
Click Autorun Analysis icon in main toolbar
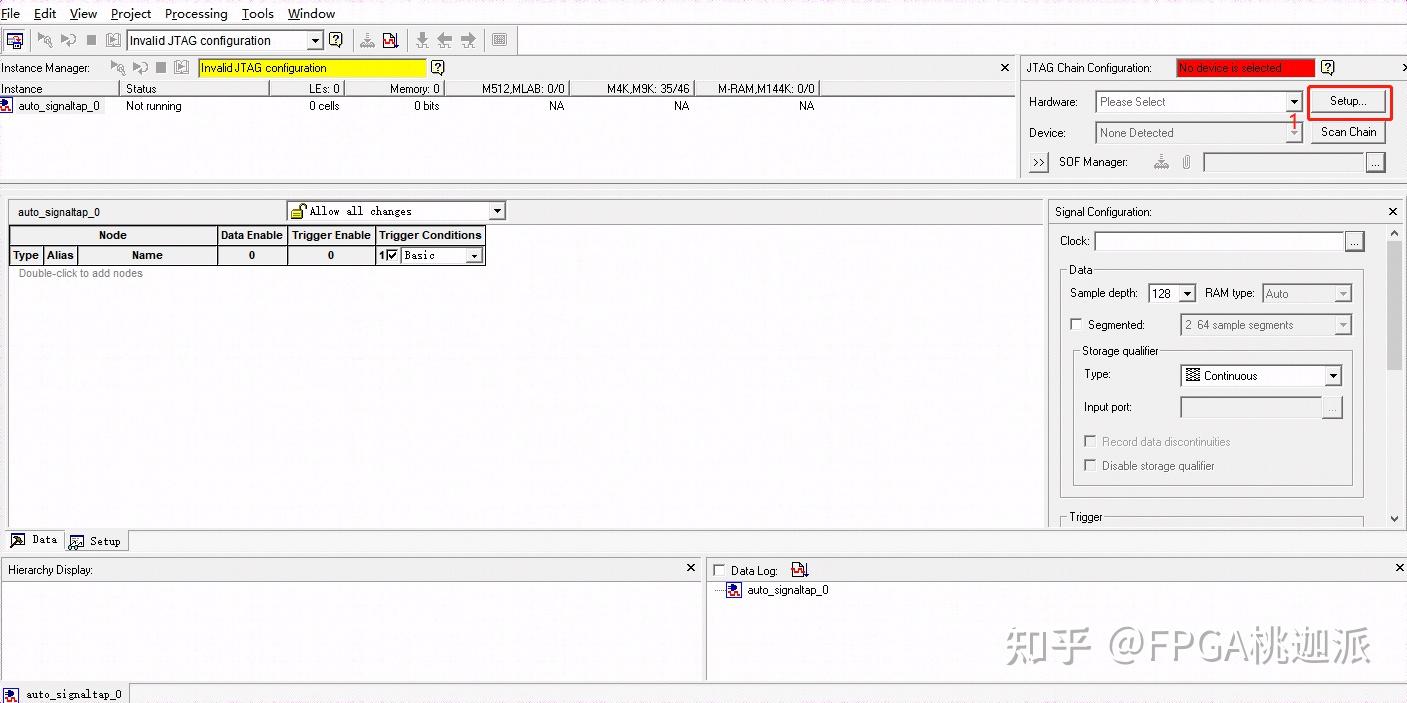[68, 41]
